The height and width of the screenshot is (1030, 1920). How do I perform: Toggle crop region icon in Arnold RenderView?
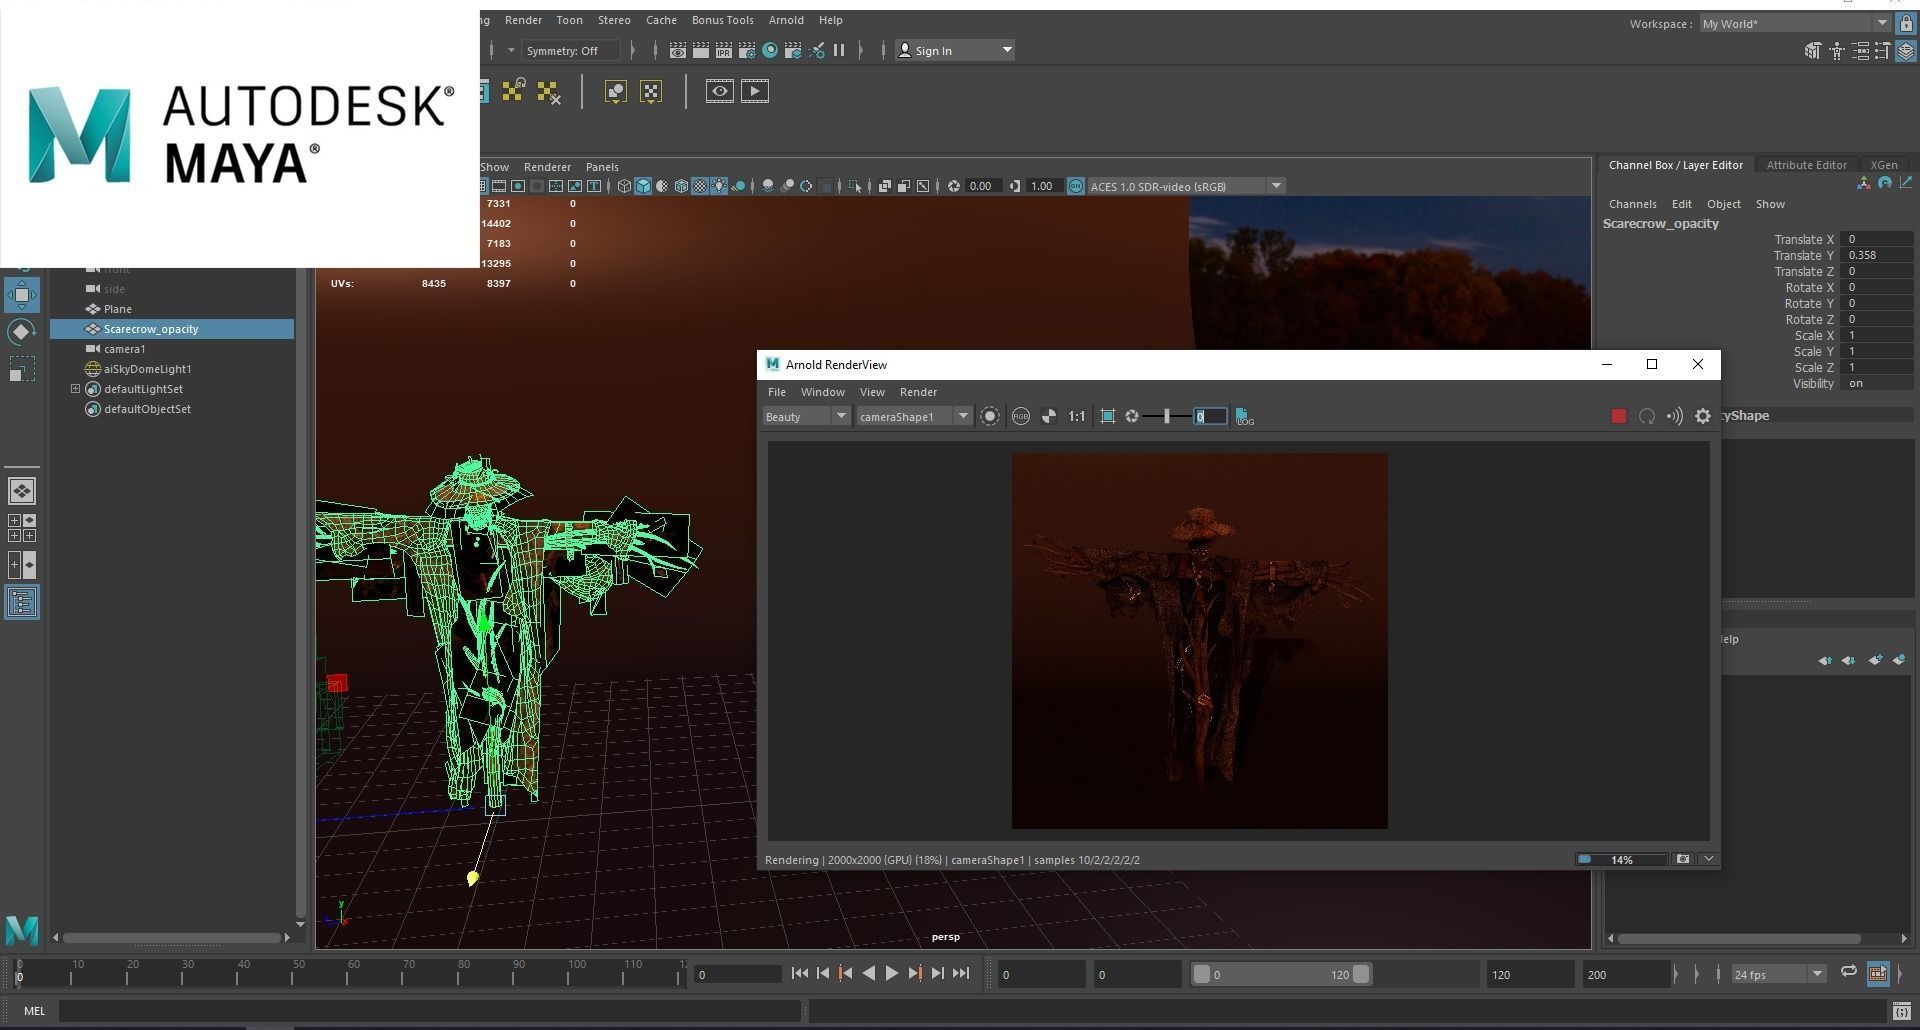(x=1107, y=416)
